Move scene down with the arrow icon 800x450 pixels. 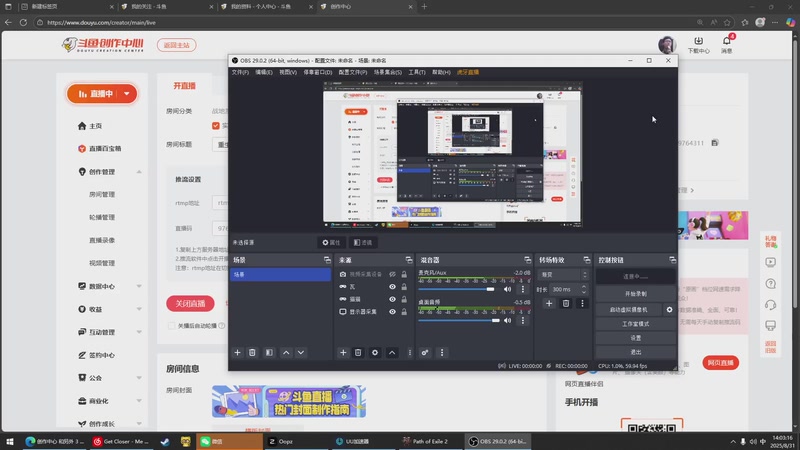pos(301,353)
